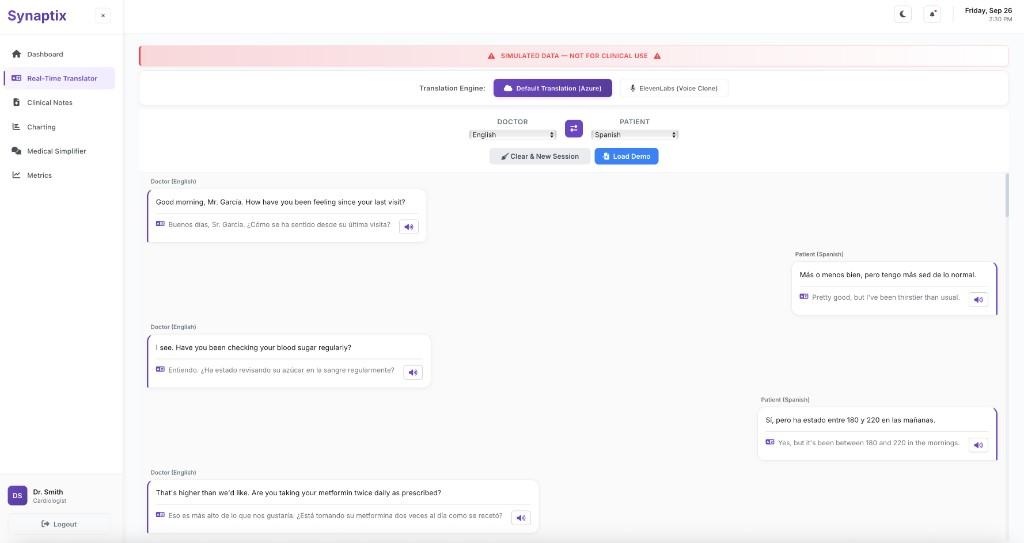The height and width of the screenshot is (543, 1024).
Task: Click the Clinical Notes document icon
Action: coord(16,103)
